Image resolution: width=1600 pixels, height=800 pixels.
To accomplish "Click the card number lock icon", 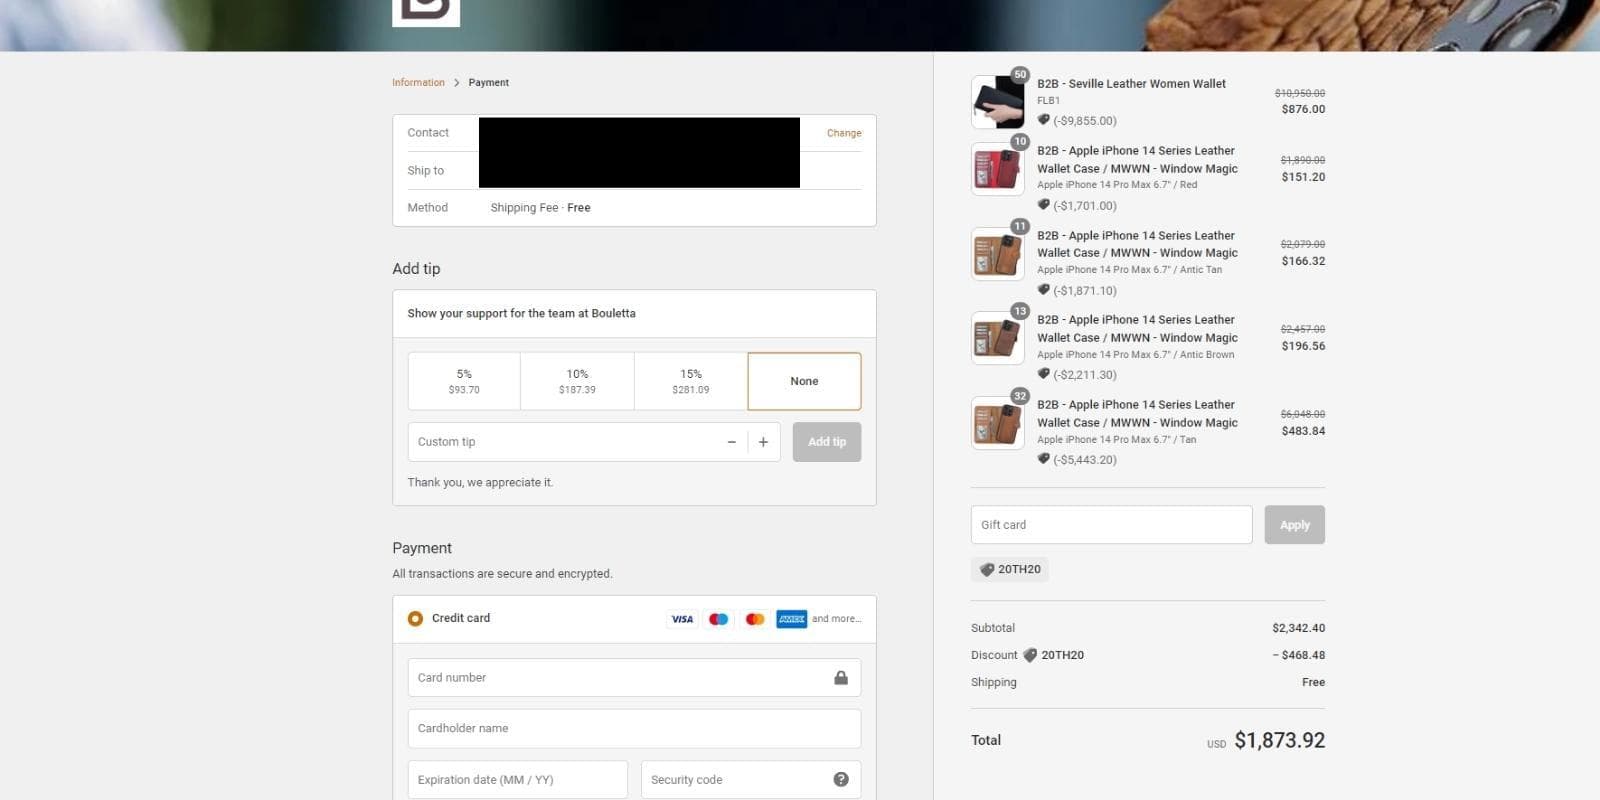I will [x=841, y=678].
